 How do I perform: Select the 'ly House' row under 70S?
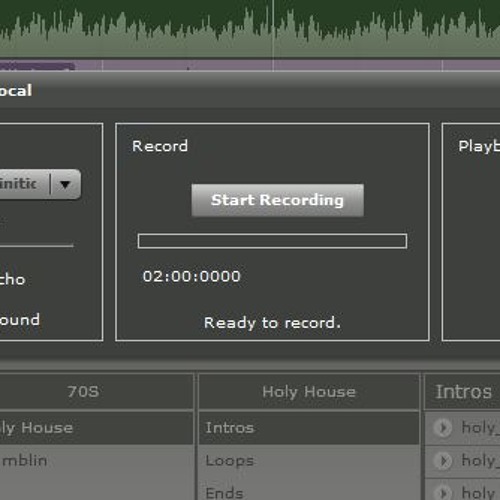97,428
